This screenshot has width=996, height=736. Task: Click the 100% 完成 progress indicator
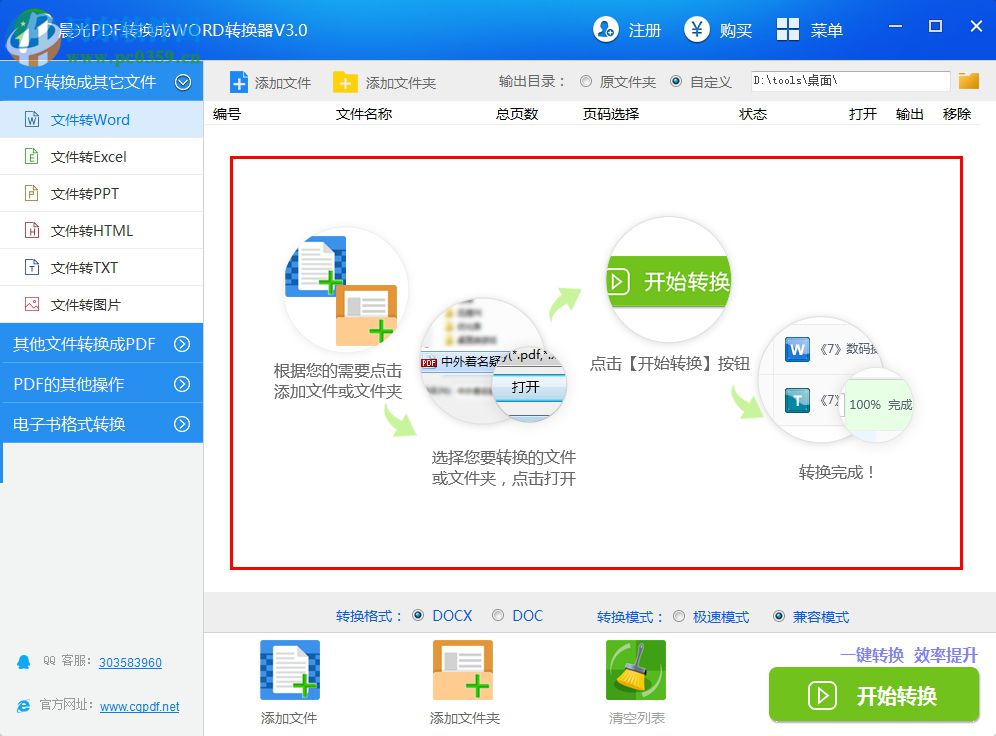coord(878,405)
